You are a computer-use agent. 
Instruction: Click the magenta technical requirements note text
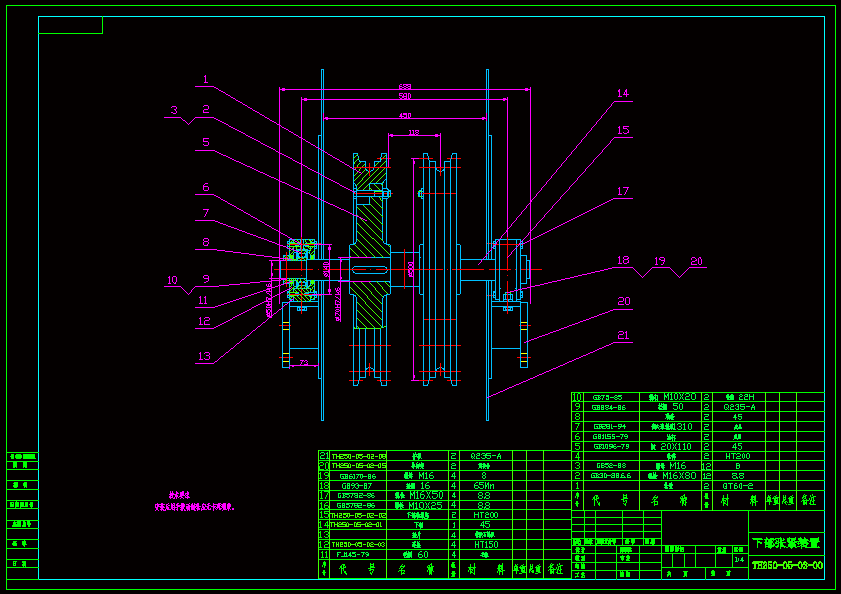[x=194, y=502]
